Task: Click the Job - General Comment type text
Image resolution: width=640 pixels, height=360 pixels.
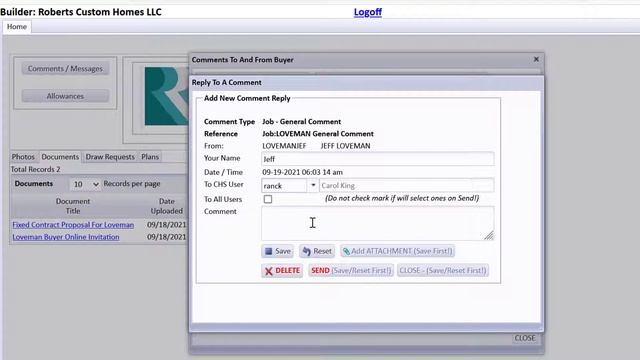Action: coord(302,122)
